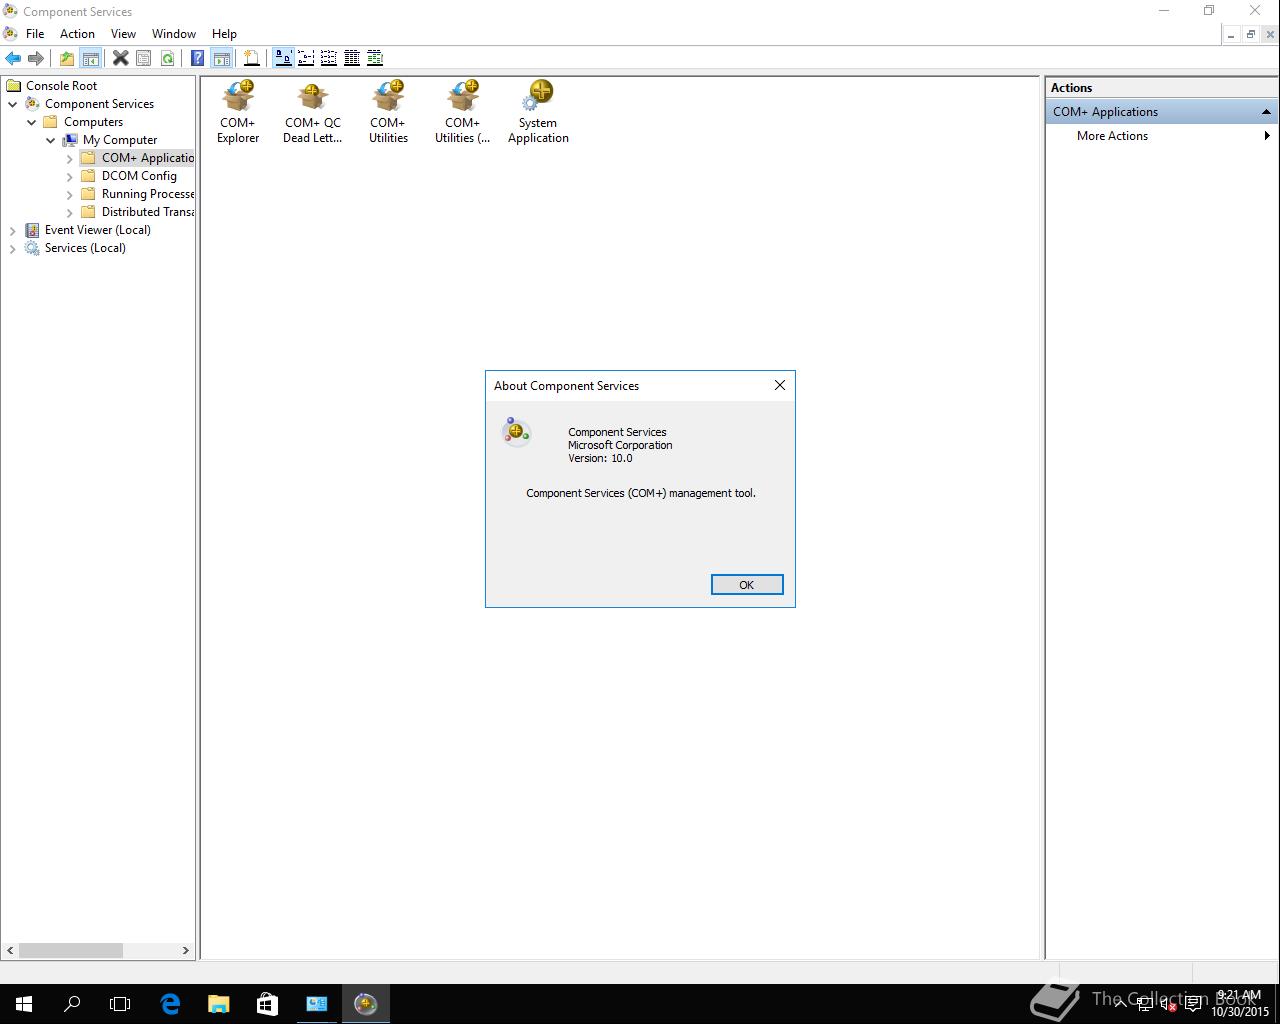Switch to small icons view in toolbar
This screenshot has width=1280, height=1024.
coord(306,58)
